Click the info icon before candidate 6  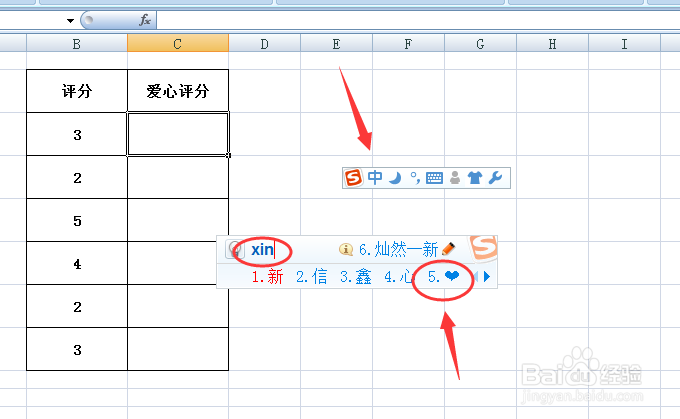click(x=346, y=249)
